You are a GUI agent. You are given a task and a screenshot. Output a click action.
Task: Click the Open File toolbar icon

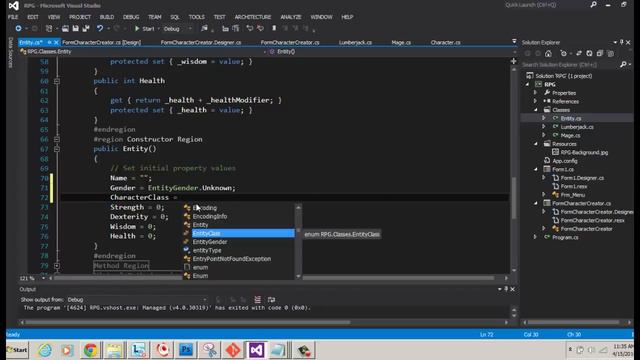pyautogui.click(x=65, y=29)
